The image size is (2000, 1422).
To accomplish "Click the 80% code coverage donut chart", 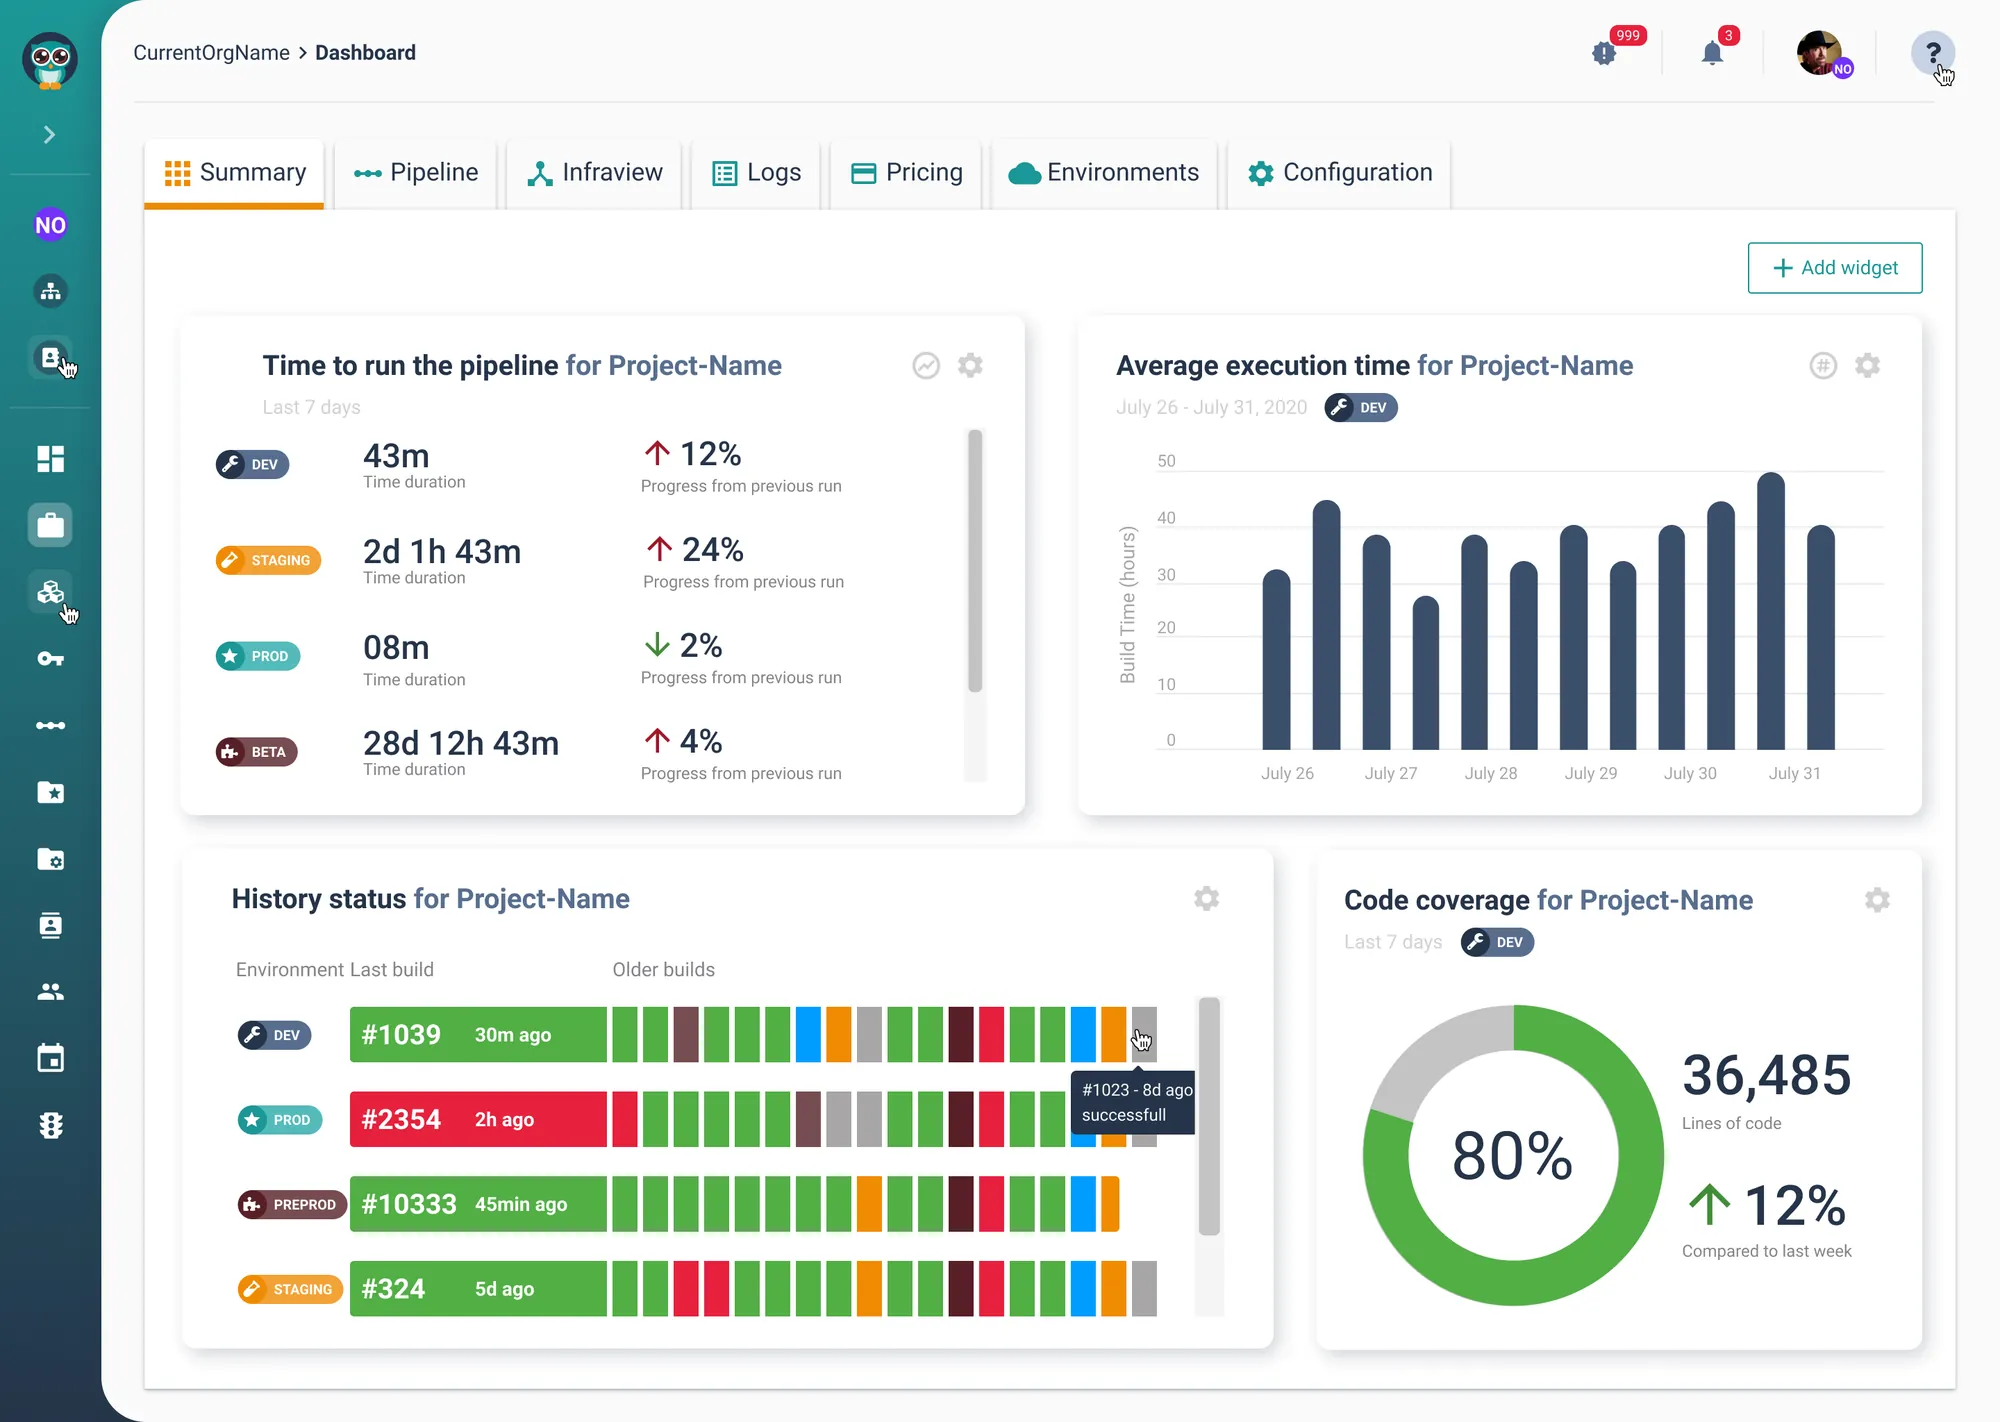I will tap(1513, 1155).
